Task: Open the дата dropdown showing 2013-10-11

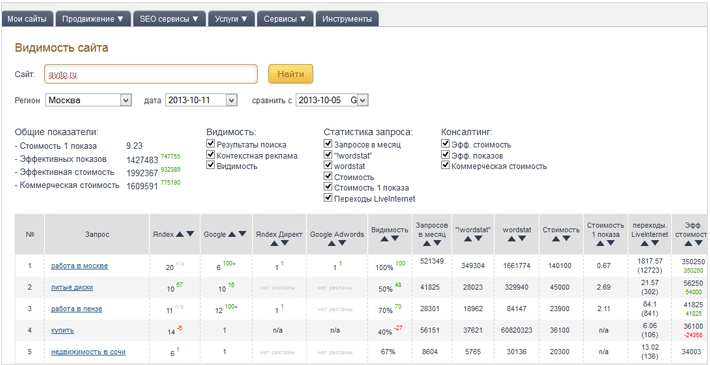Action: 201,100
